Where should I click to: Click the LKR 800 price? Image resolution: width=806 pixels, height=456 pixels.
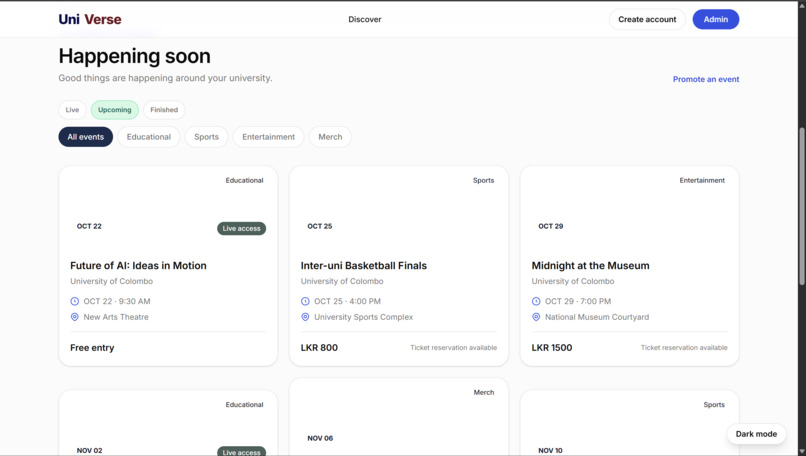tap(319, 348)
